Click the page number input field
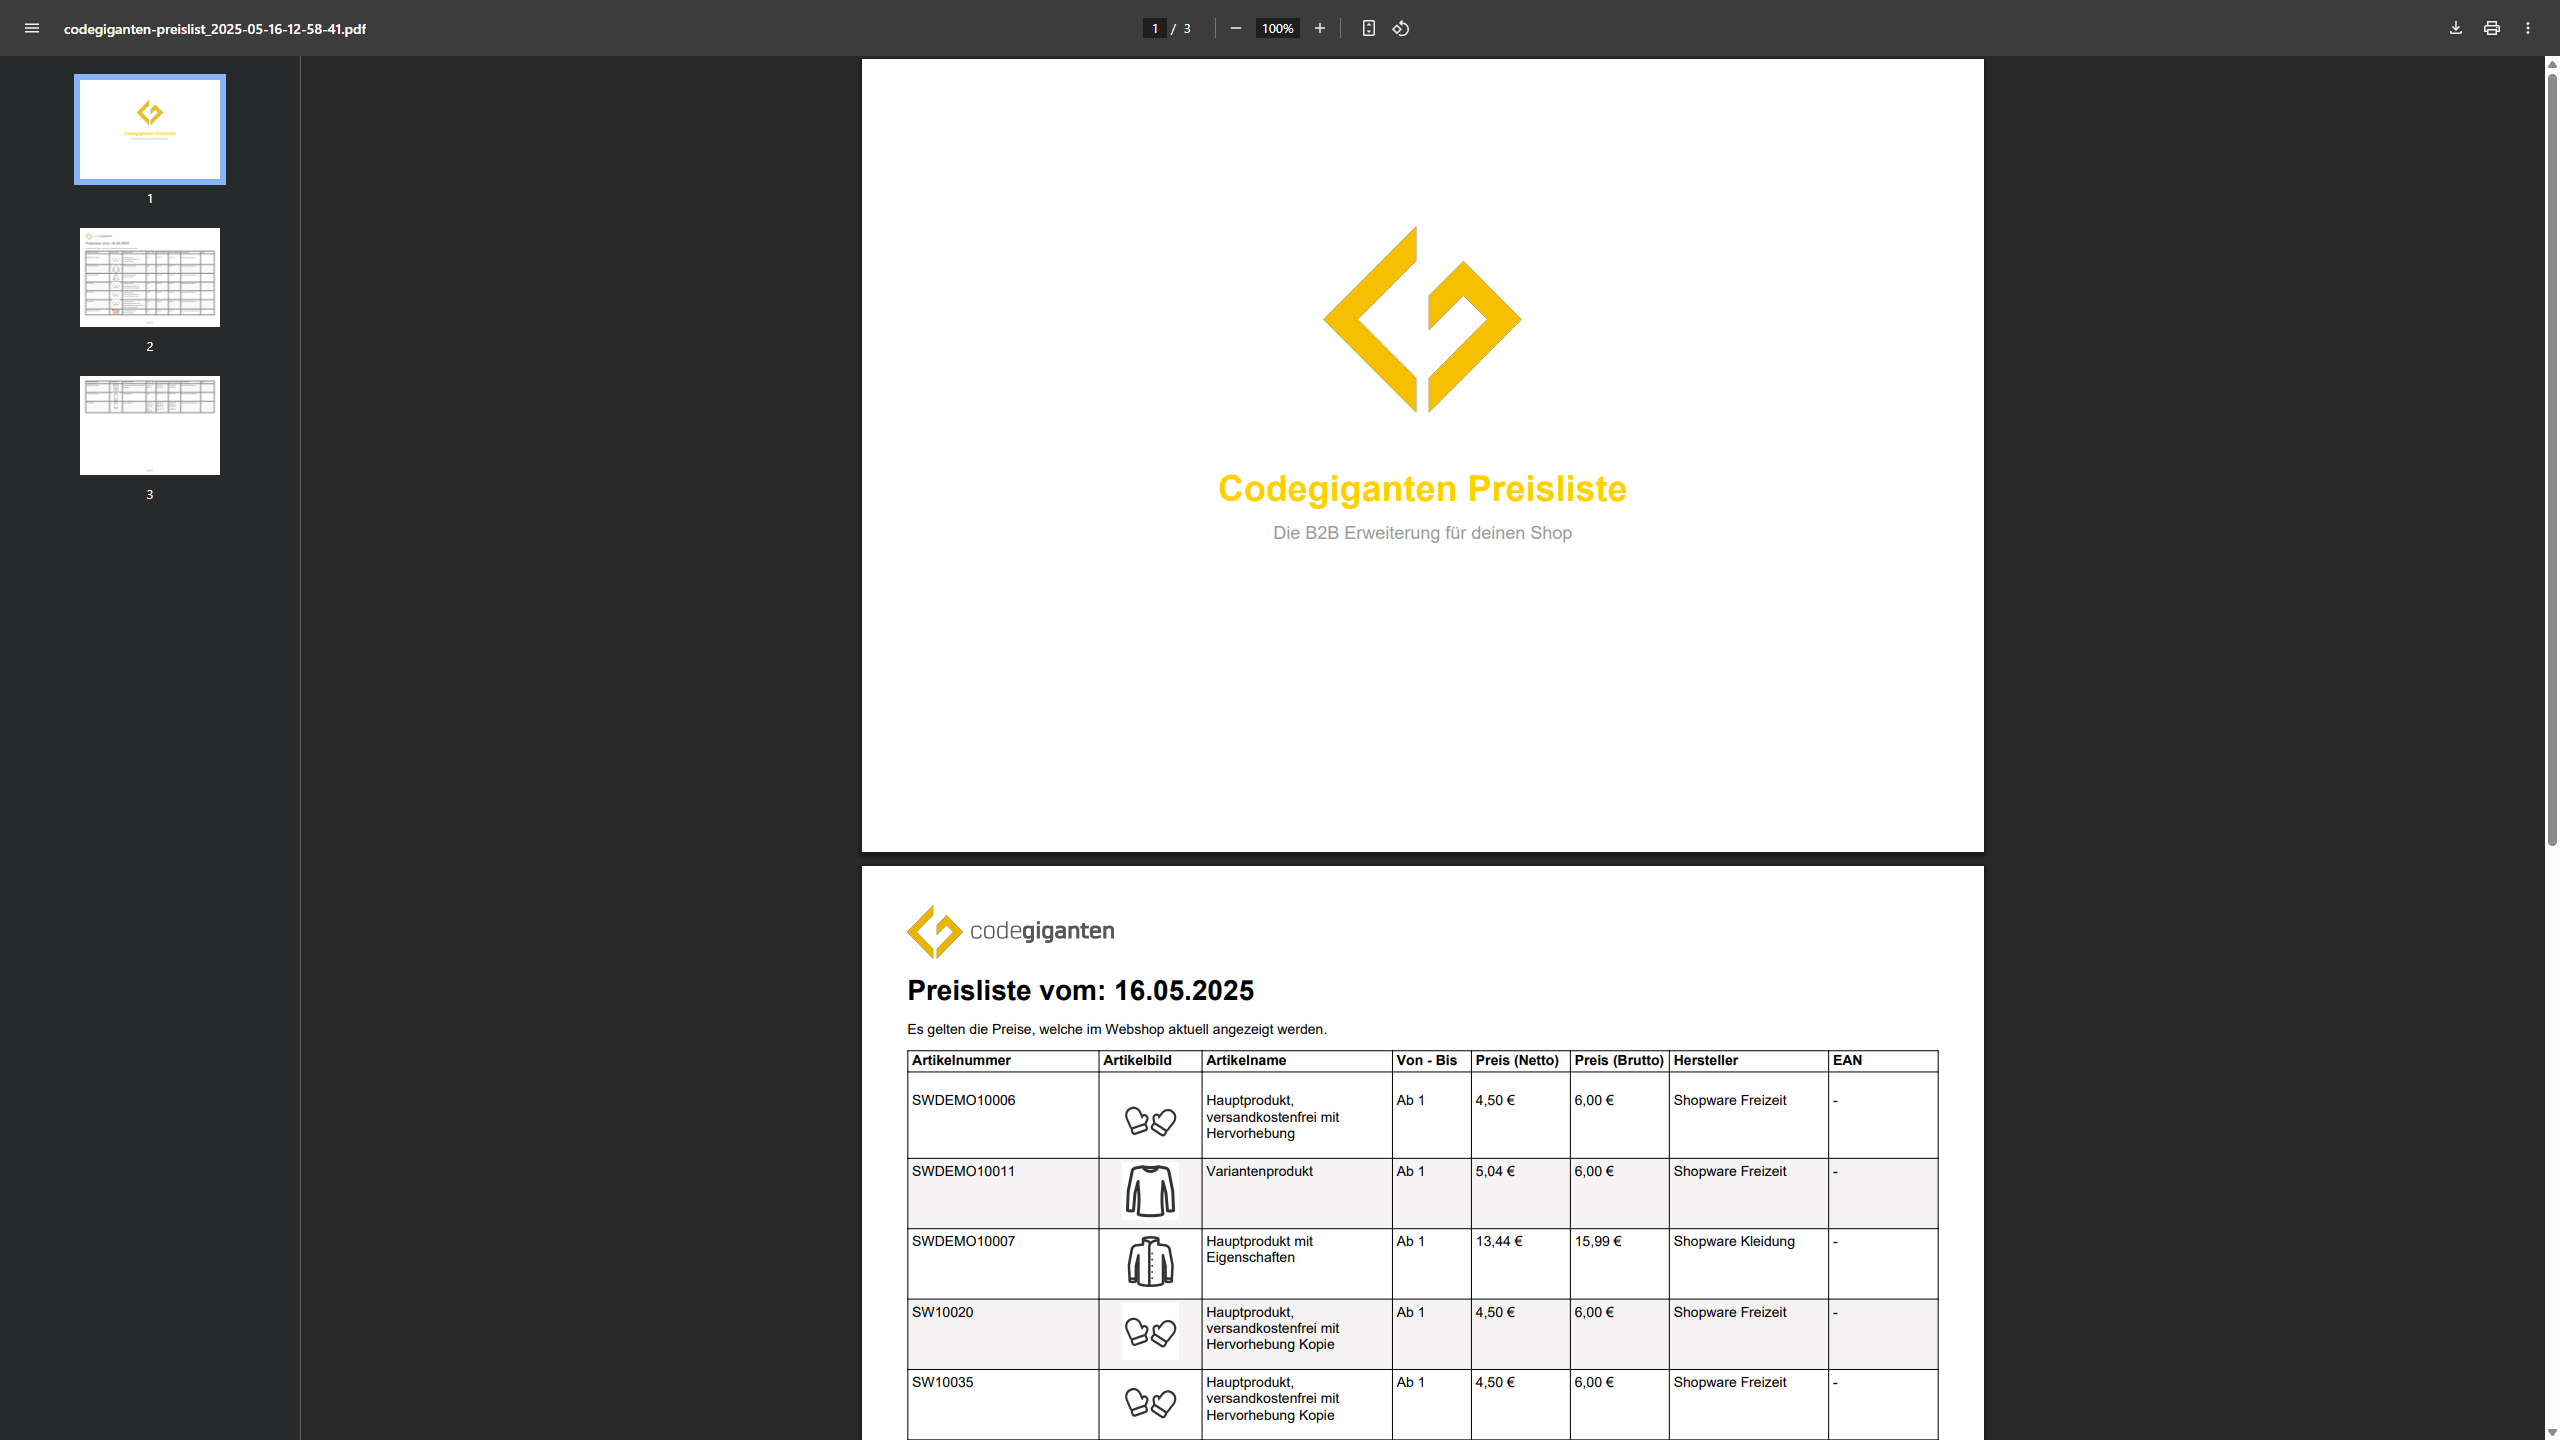The width and height of the screenshot is (2560, 1440). (x=1155, y=28)
